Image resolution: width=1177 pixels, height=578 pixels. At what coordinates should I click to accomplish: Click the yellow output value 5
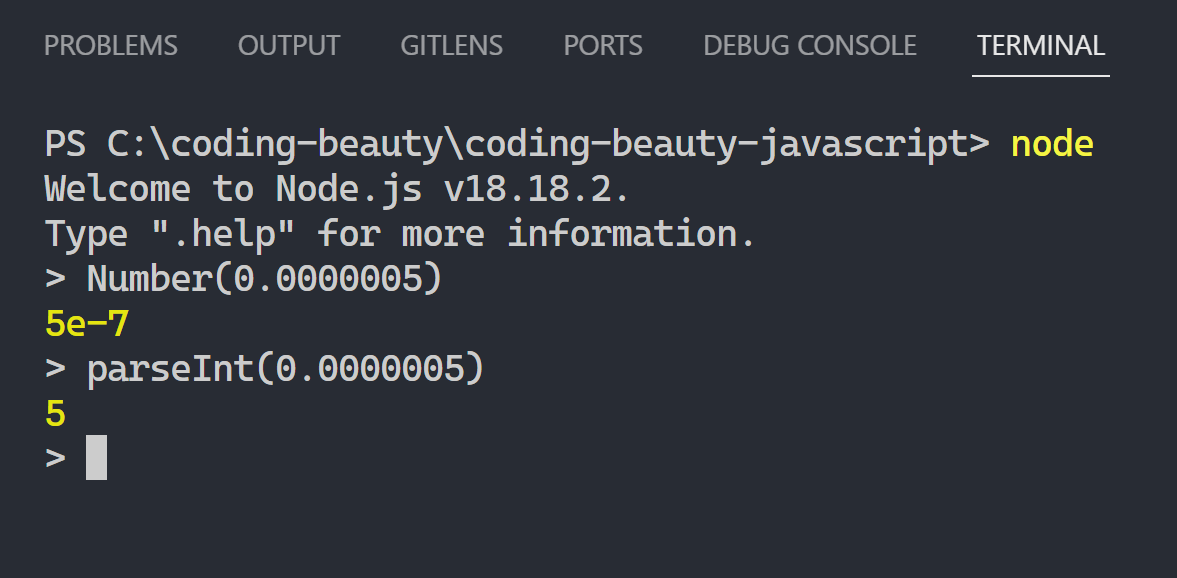(x=56, y=414)
